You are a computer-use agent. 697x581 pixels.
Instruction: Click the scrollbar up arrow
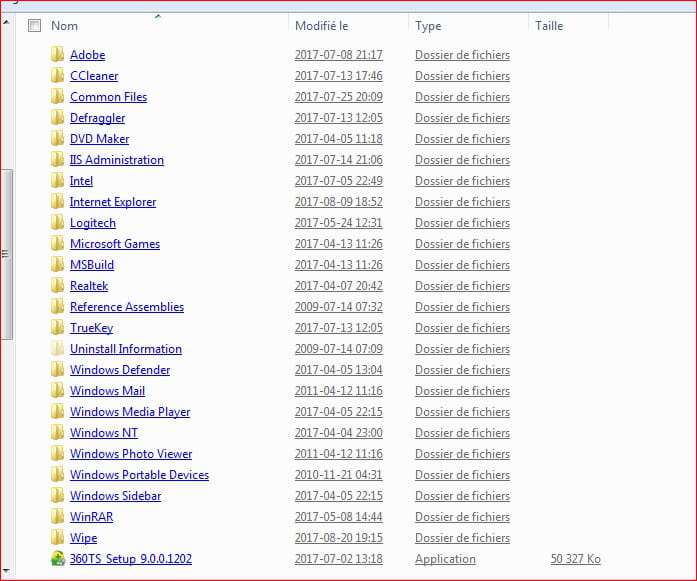[x=7, y=21]
